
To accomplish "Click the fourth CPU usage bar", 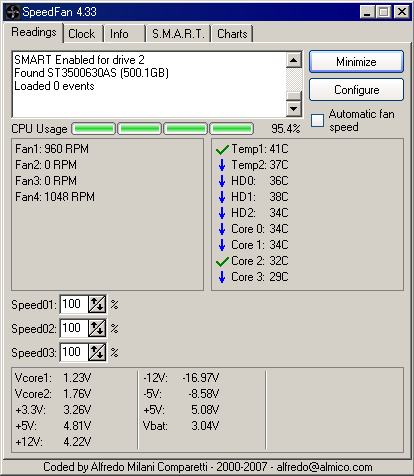I will (x=232, y=129).
